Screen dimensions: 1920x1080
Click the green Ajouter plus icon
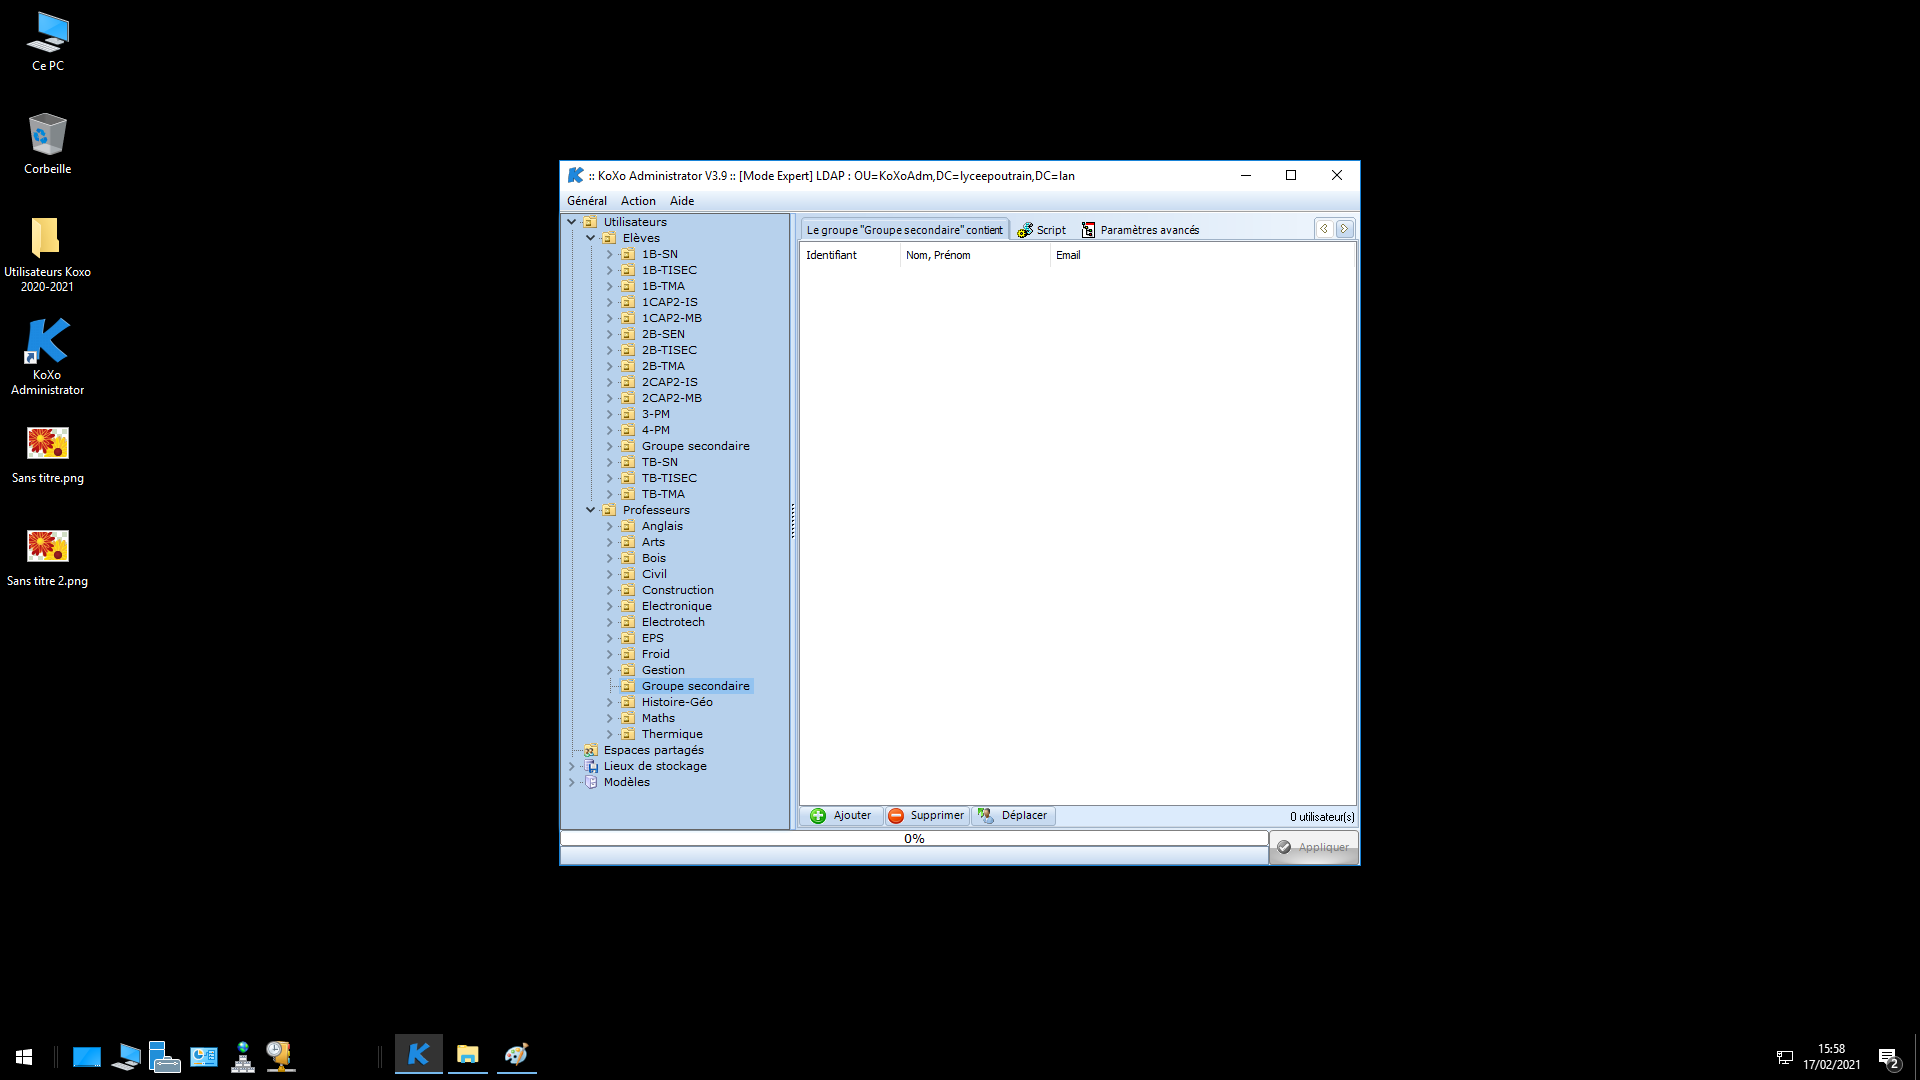tap(818, 816)
